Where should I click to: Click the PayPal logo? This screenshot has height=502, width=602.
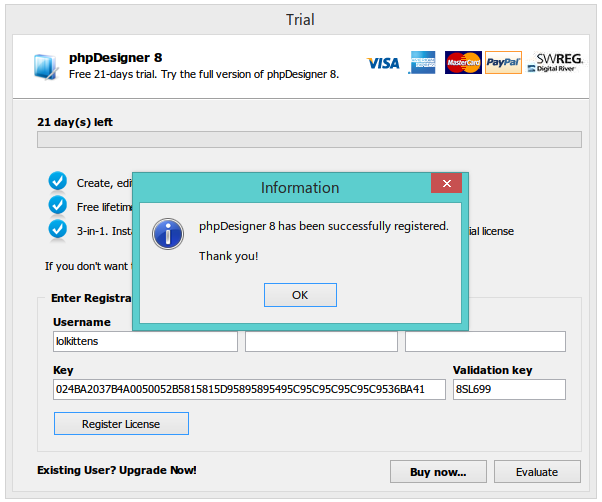[503, 62]
